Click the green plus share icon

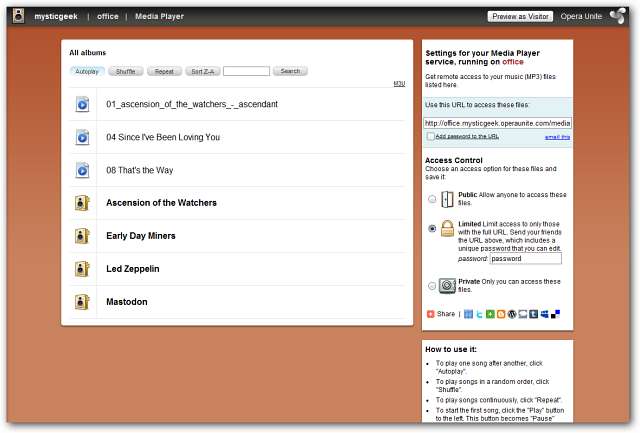tap(490, 314)
